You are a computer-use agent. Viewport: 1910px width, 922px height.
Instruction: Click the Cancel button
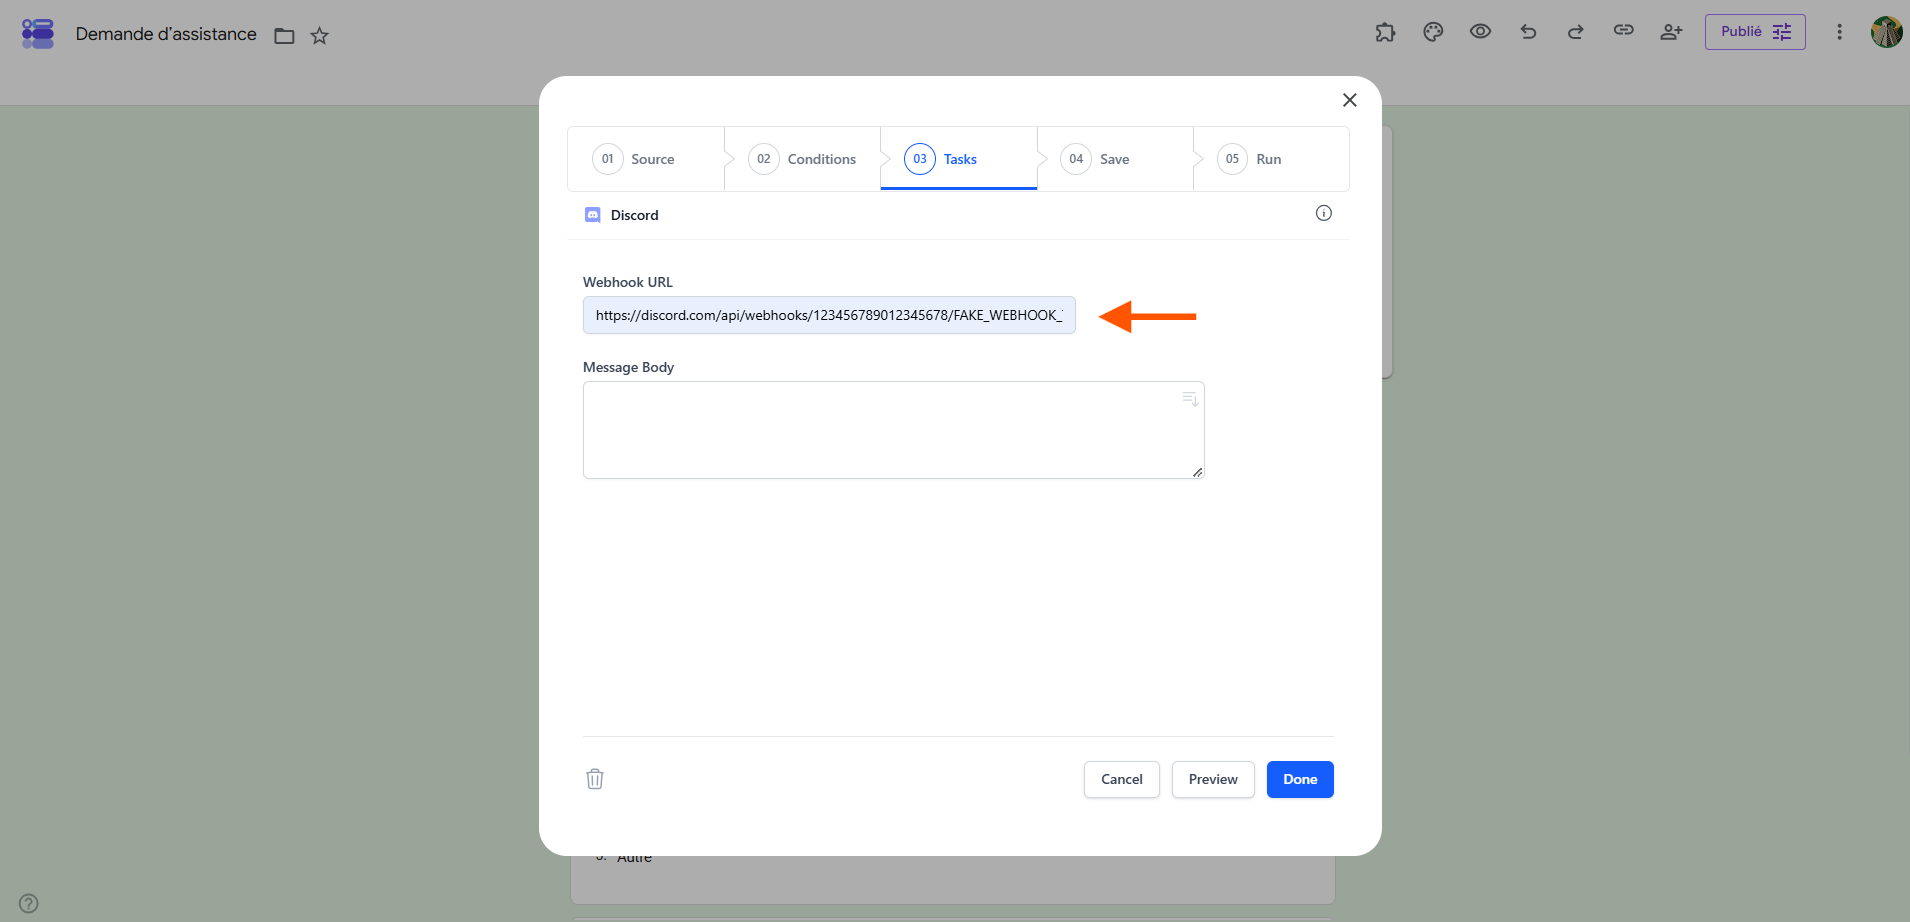tap(1121, 779)
